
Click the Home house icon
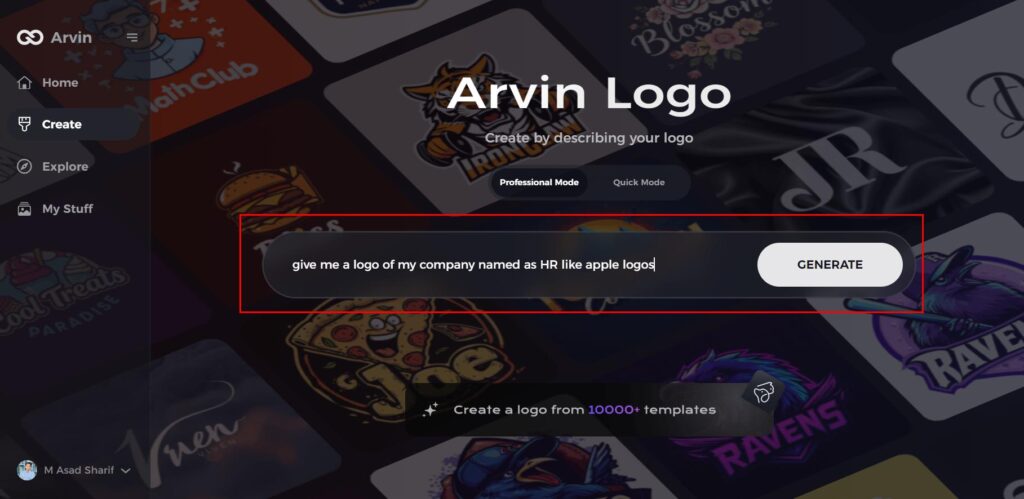24,83
